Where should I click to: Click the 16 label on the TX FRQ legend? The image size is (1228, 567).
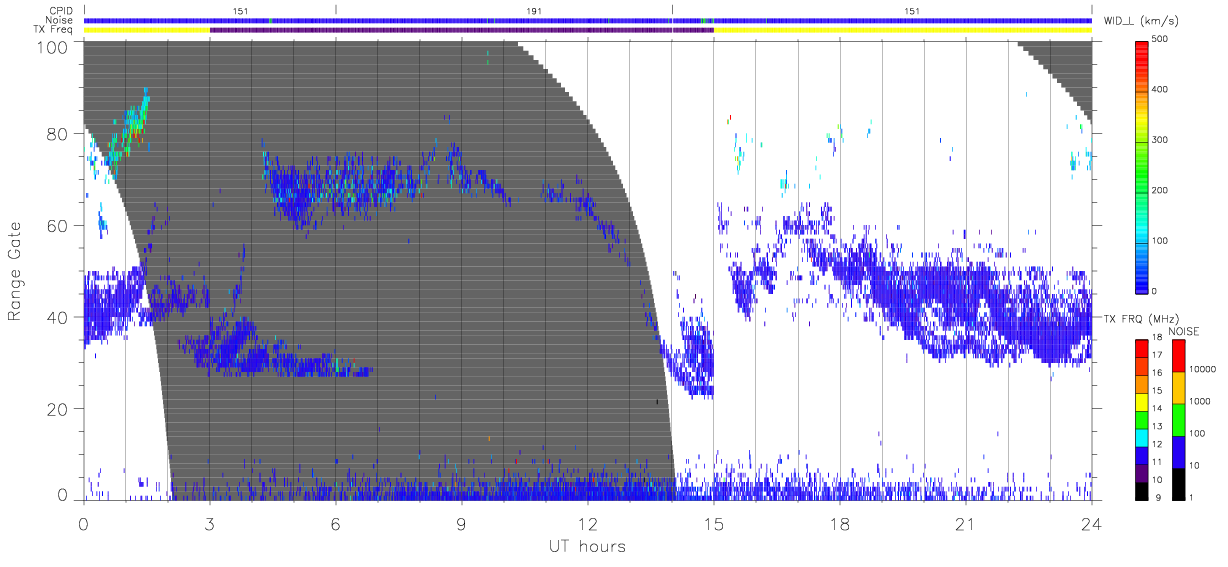tap(1158, 373)
